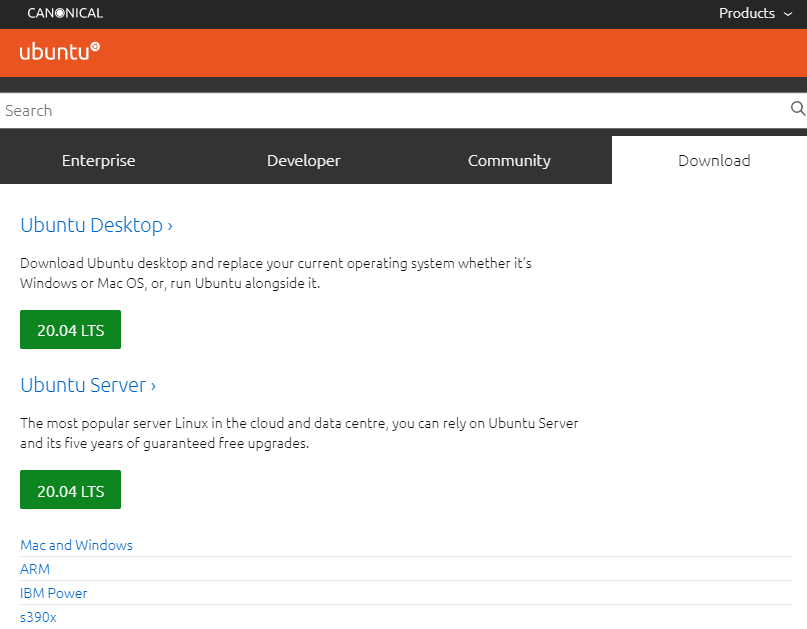Open the Ubuntu Desktop heading link
Viewport: 807px width, 629px height.
pyautogui.click(x=96, y=225)
